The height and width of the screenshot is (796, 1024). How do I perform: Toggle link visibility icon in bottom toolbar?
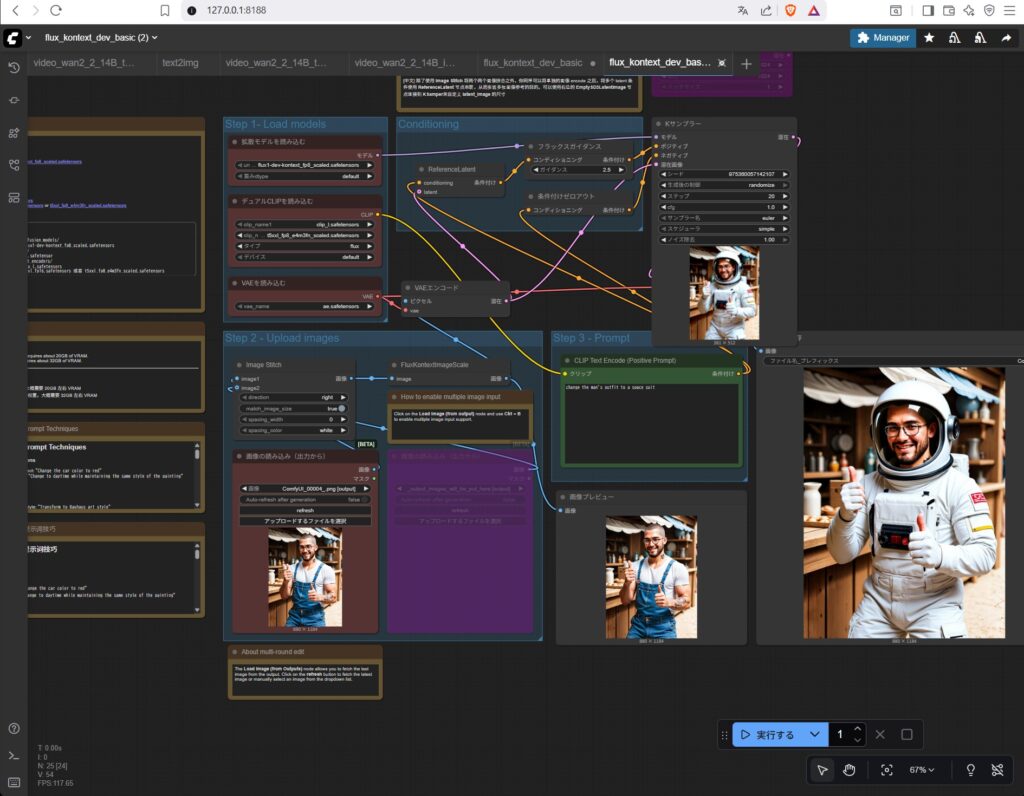pyautogui.click(x=997, y=770)
